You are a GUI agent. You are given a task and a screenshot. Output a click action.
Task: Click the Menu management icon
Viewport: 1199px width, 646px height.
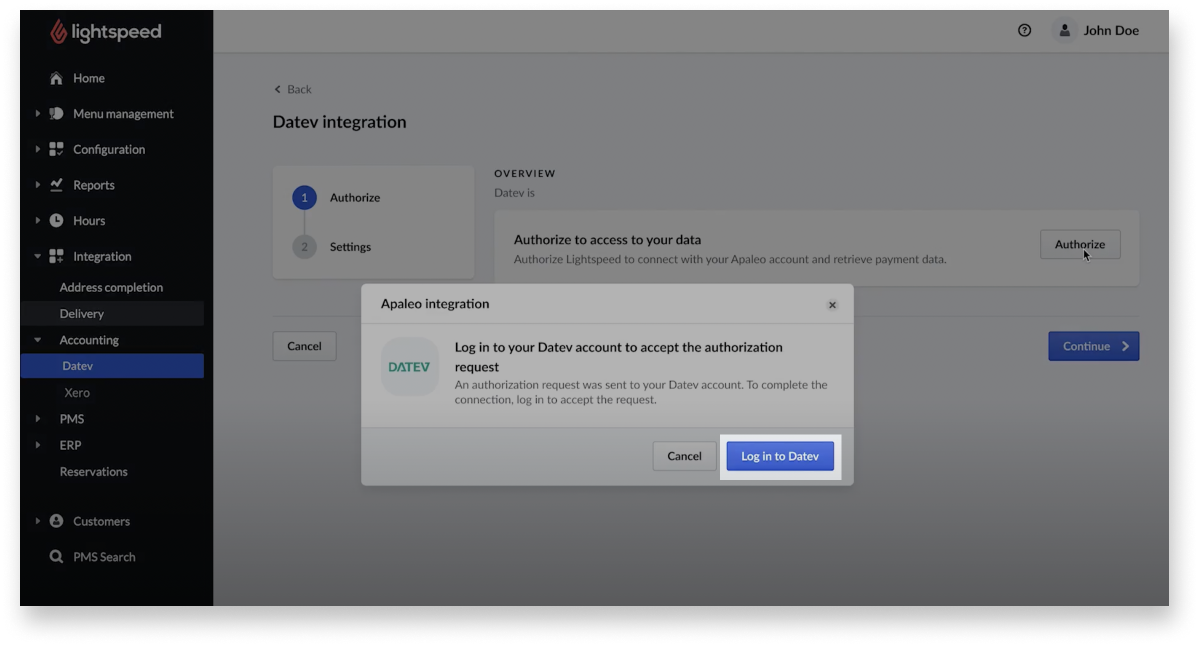pyautogui.click(x=56, y=113)
